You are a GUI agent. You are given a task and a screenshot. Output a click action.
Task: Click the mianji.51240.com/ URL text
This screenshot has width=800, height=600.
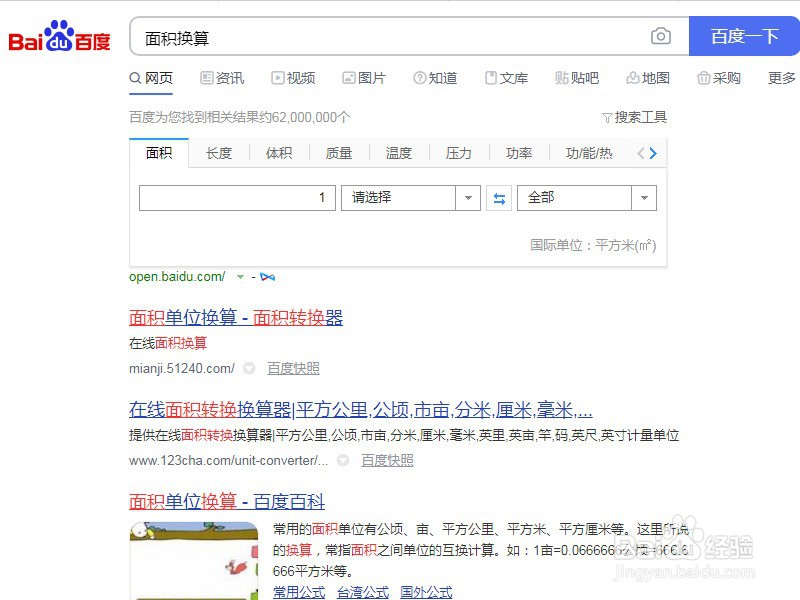pos(182,368)
